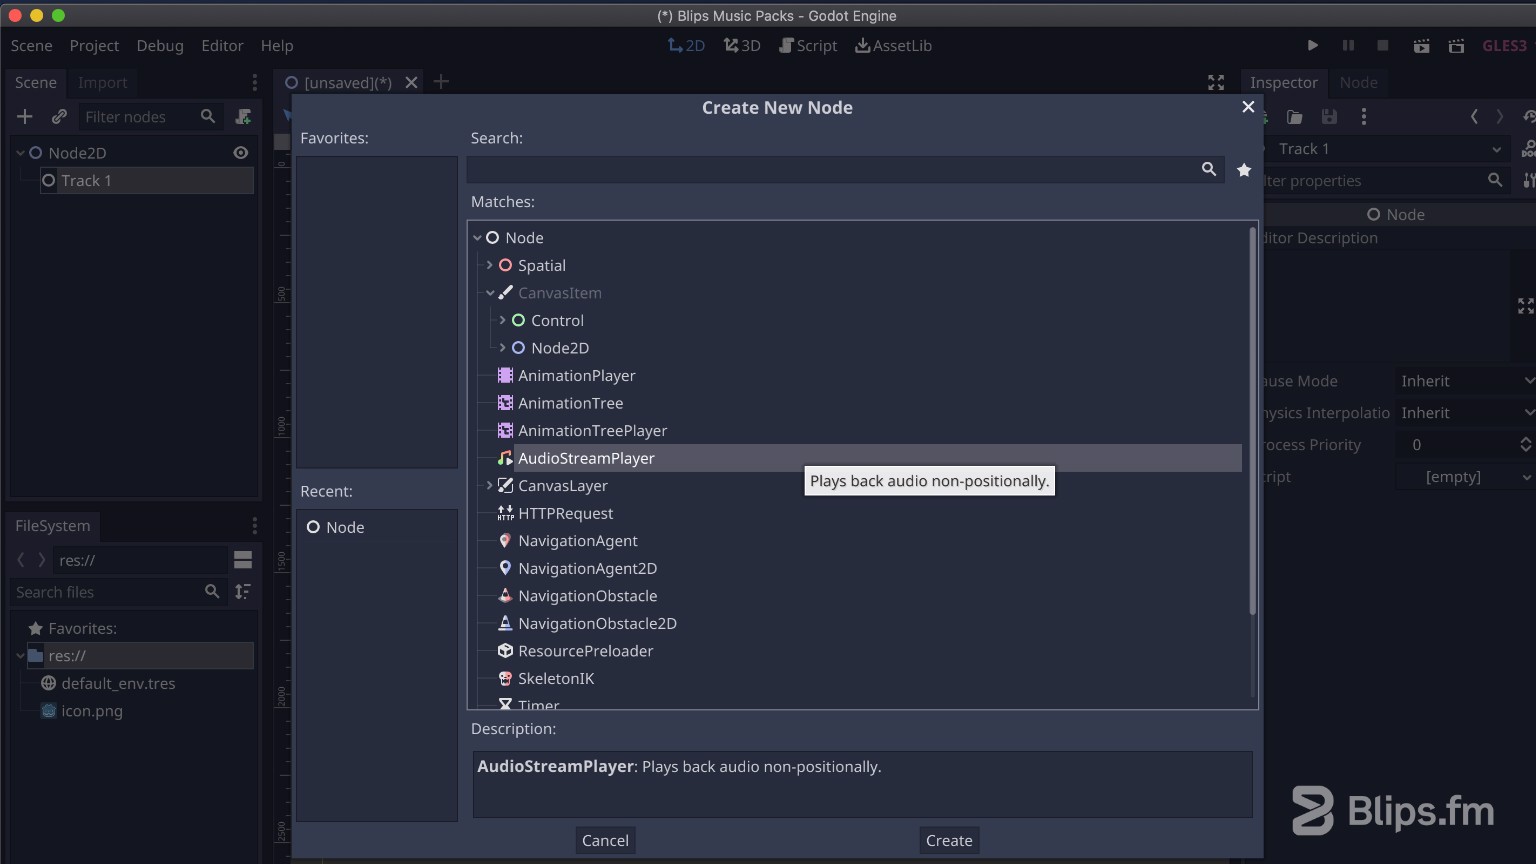This screenshot has height=864, width=1536.
Task: Collapse the res:// folder in FileSystem
Action: (20, 656)
